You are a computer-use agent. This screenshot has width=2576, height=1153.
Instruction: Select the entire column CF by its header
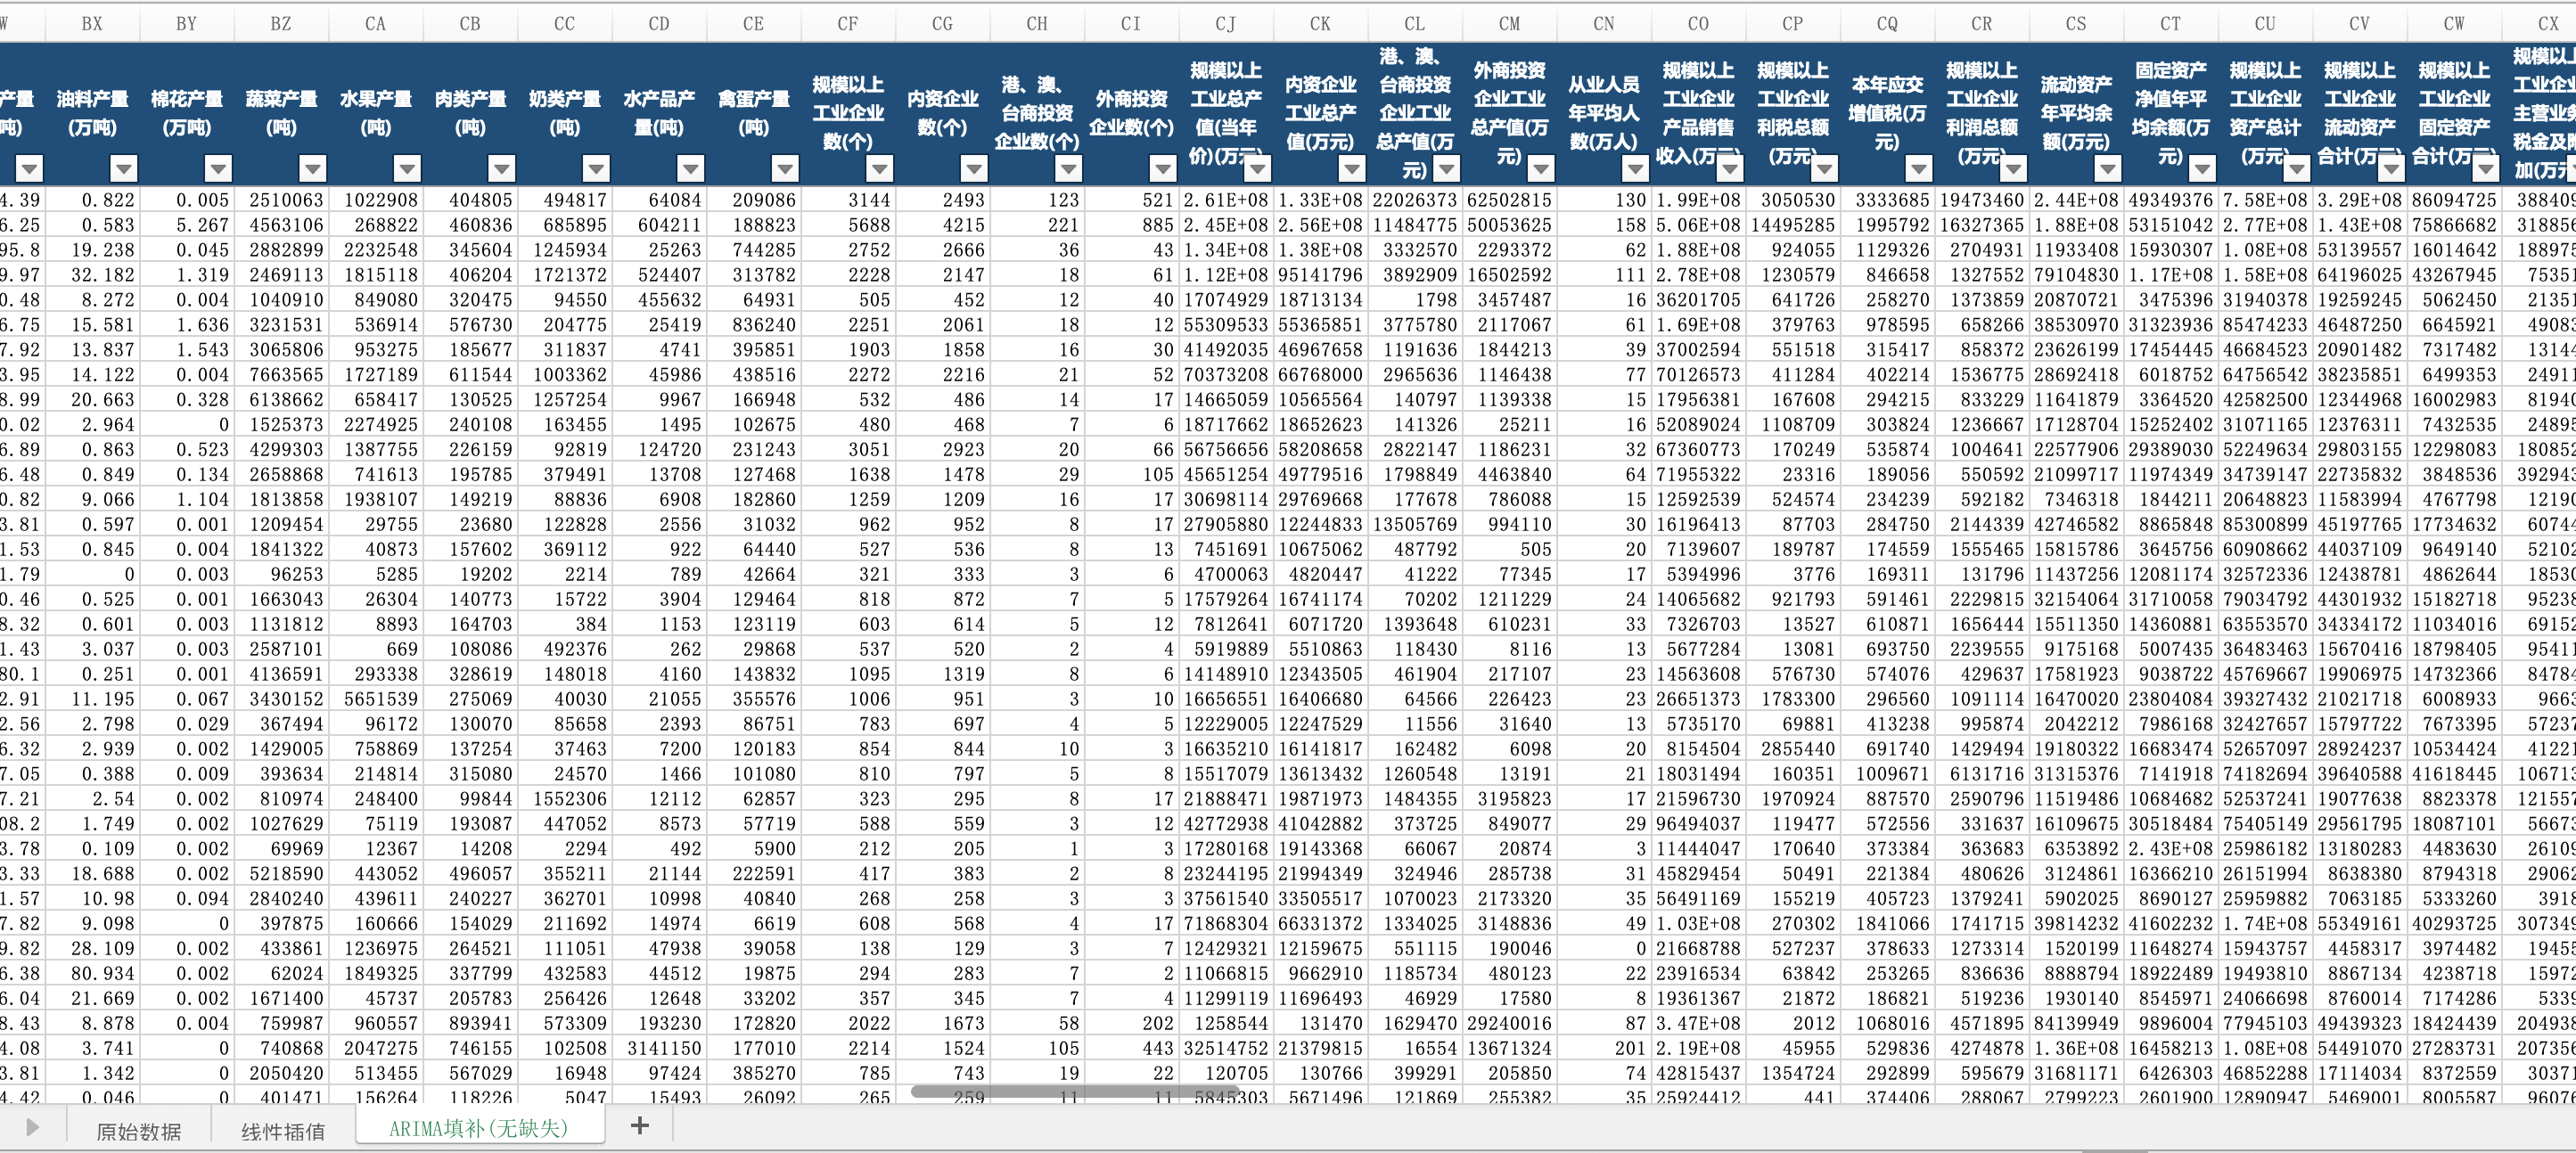tap(848, 23)
